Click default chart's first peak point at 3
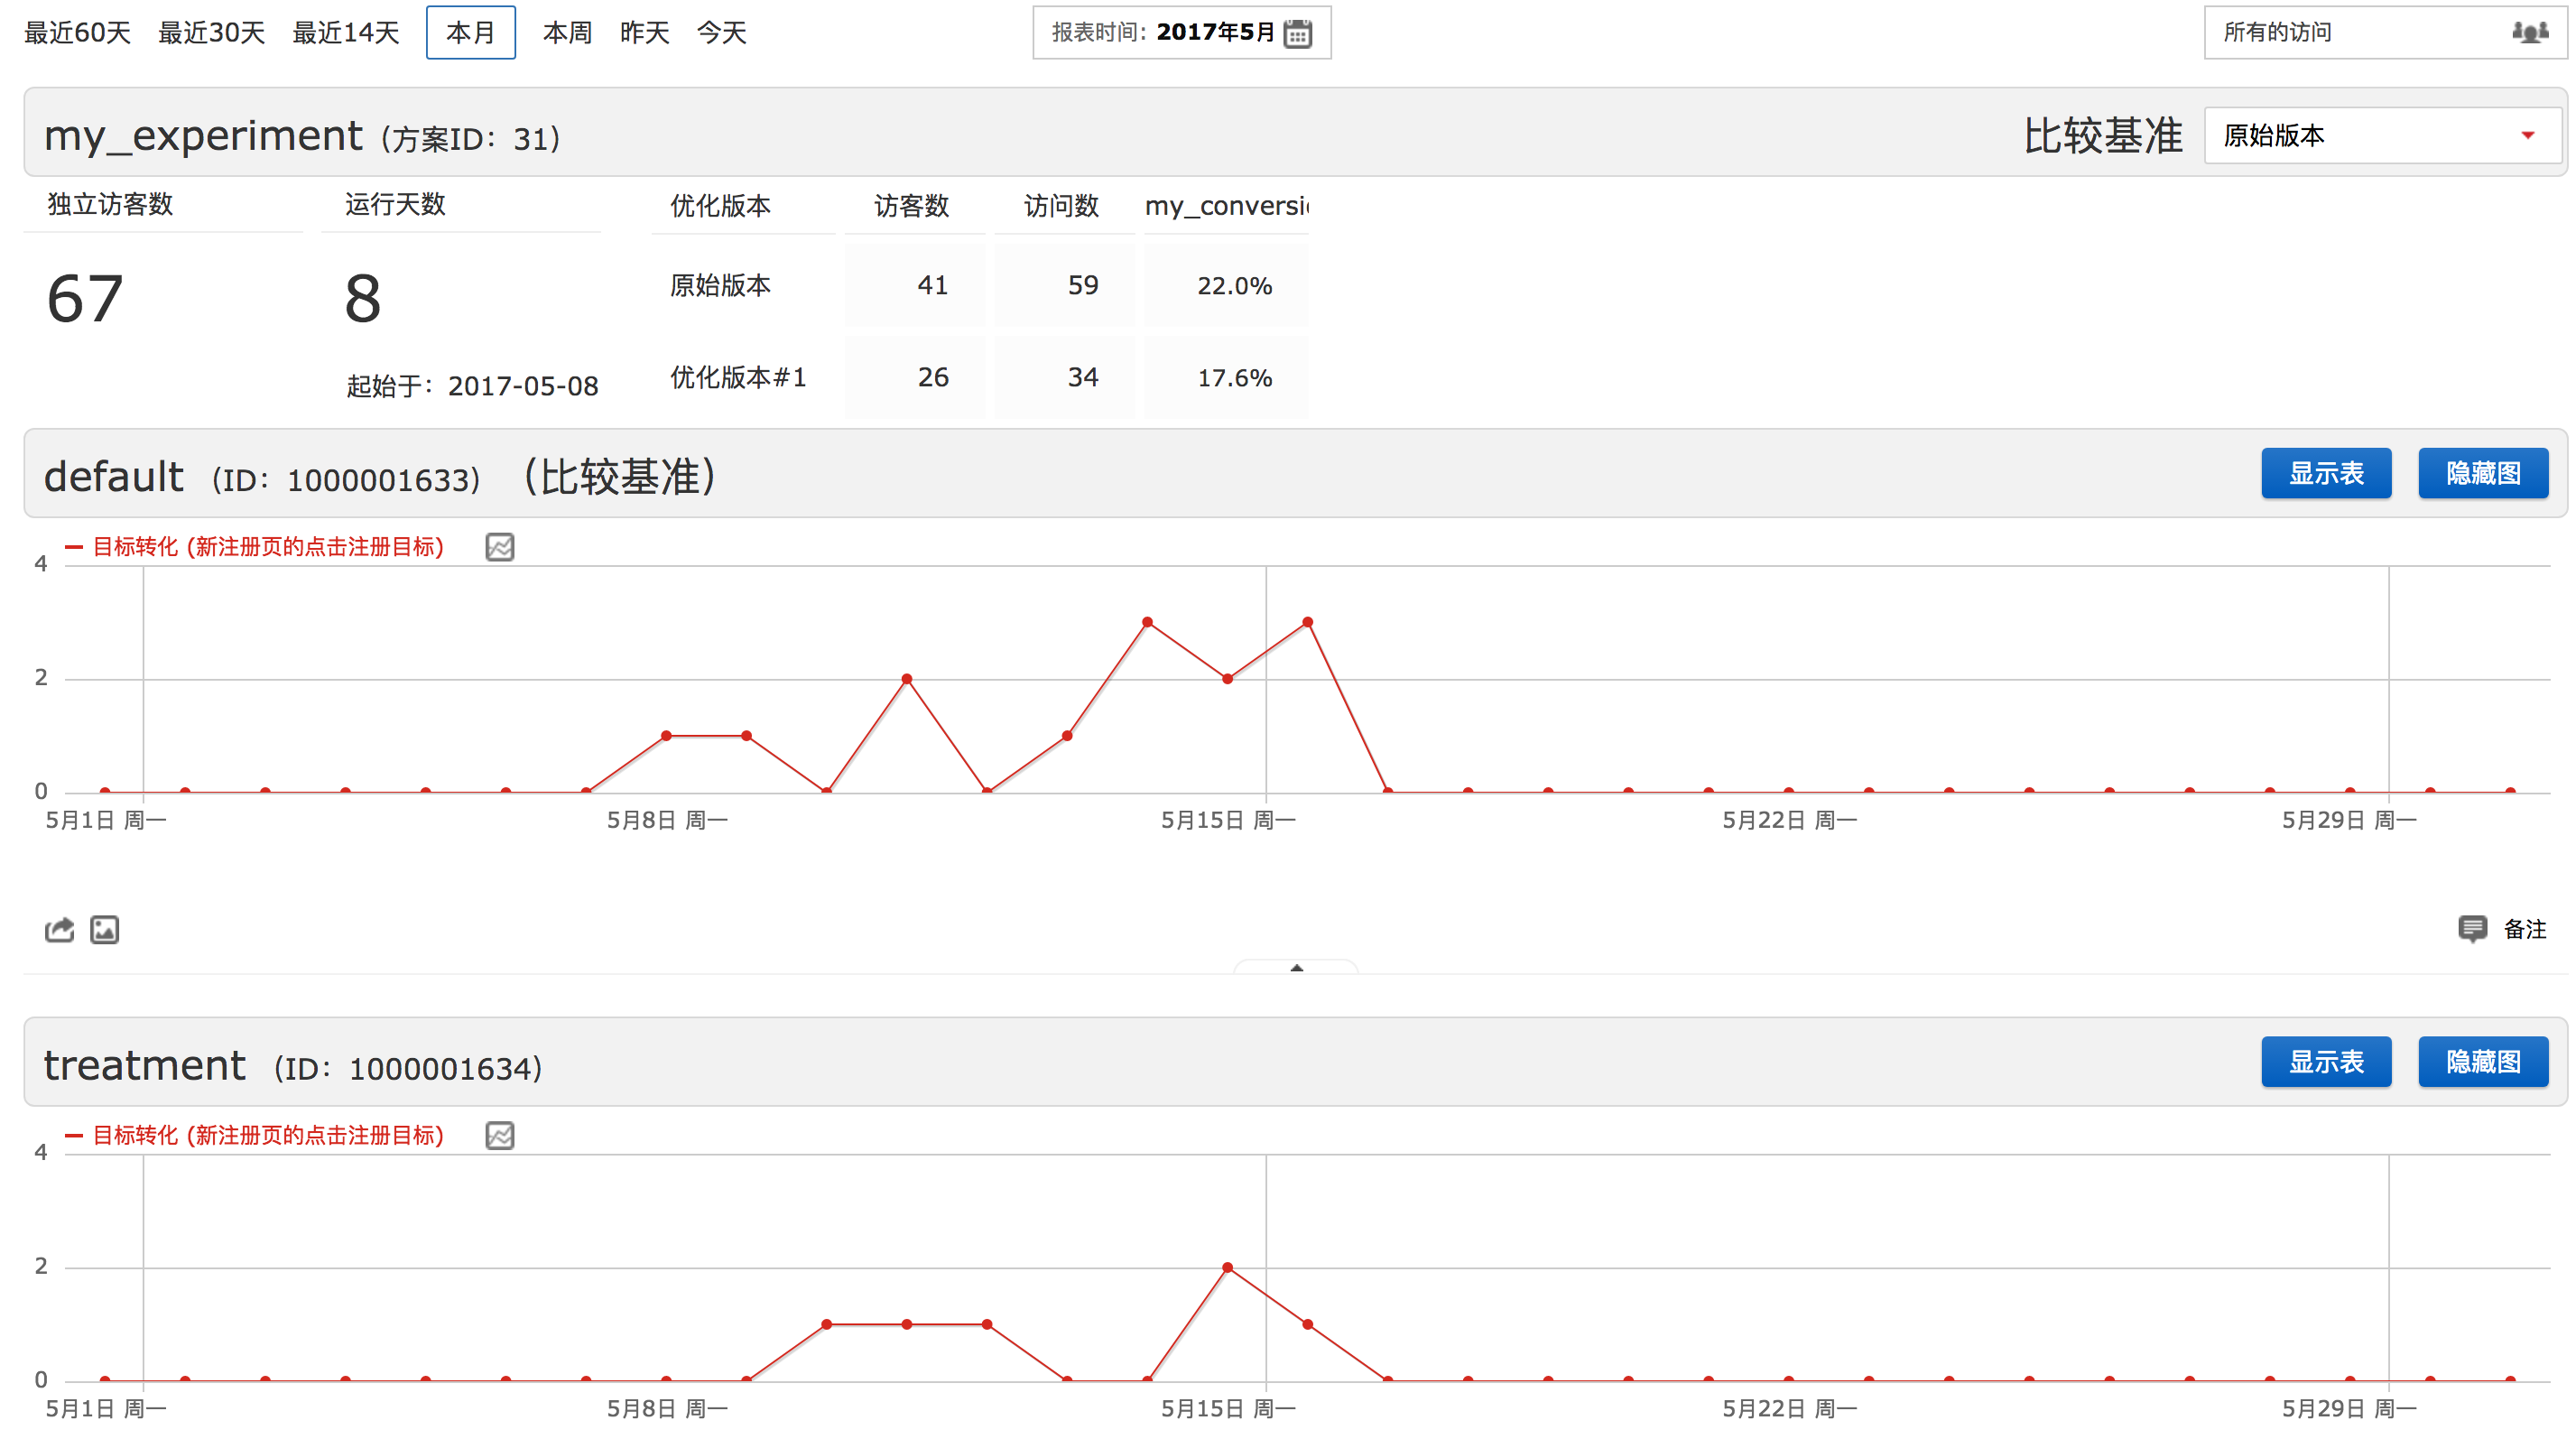This screenshot has width=2576, height=1439. point(1147,622)
